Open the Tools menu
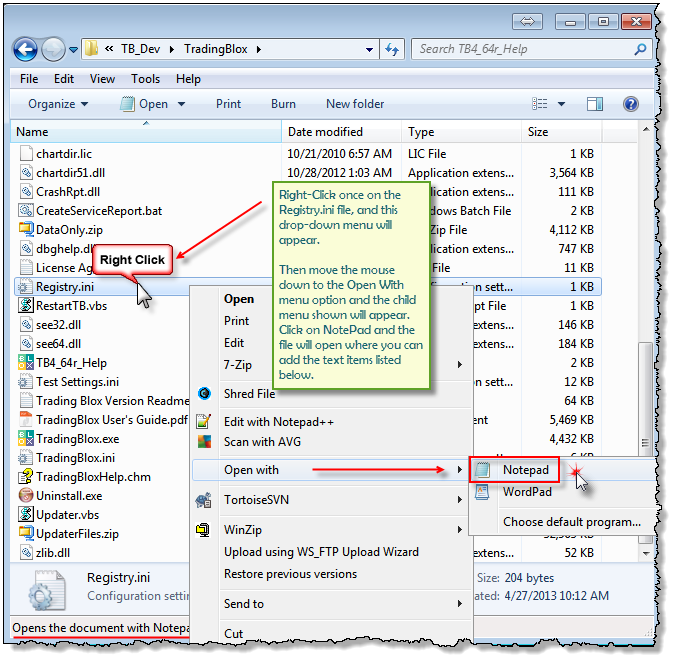The image size is (677, 662). (146, 79)
